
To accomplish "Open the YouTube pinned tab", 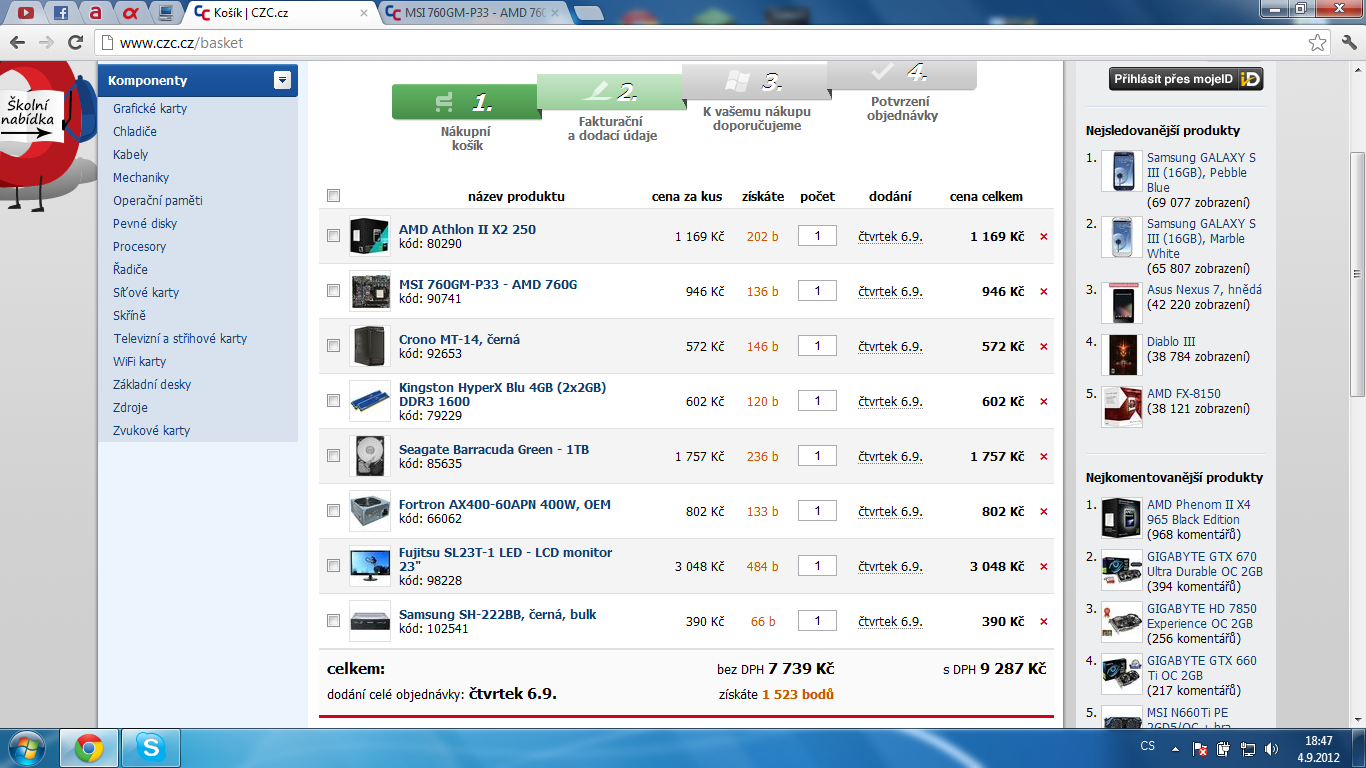I will pyautogui.click(x=25, y=13).
